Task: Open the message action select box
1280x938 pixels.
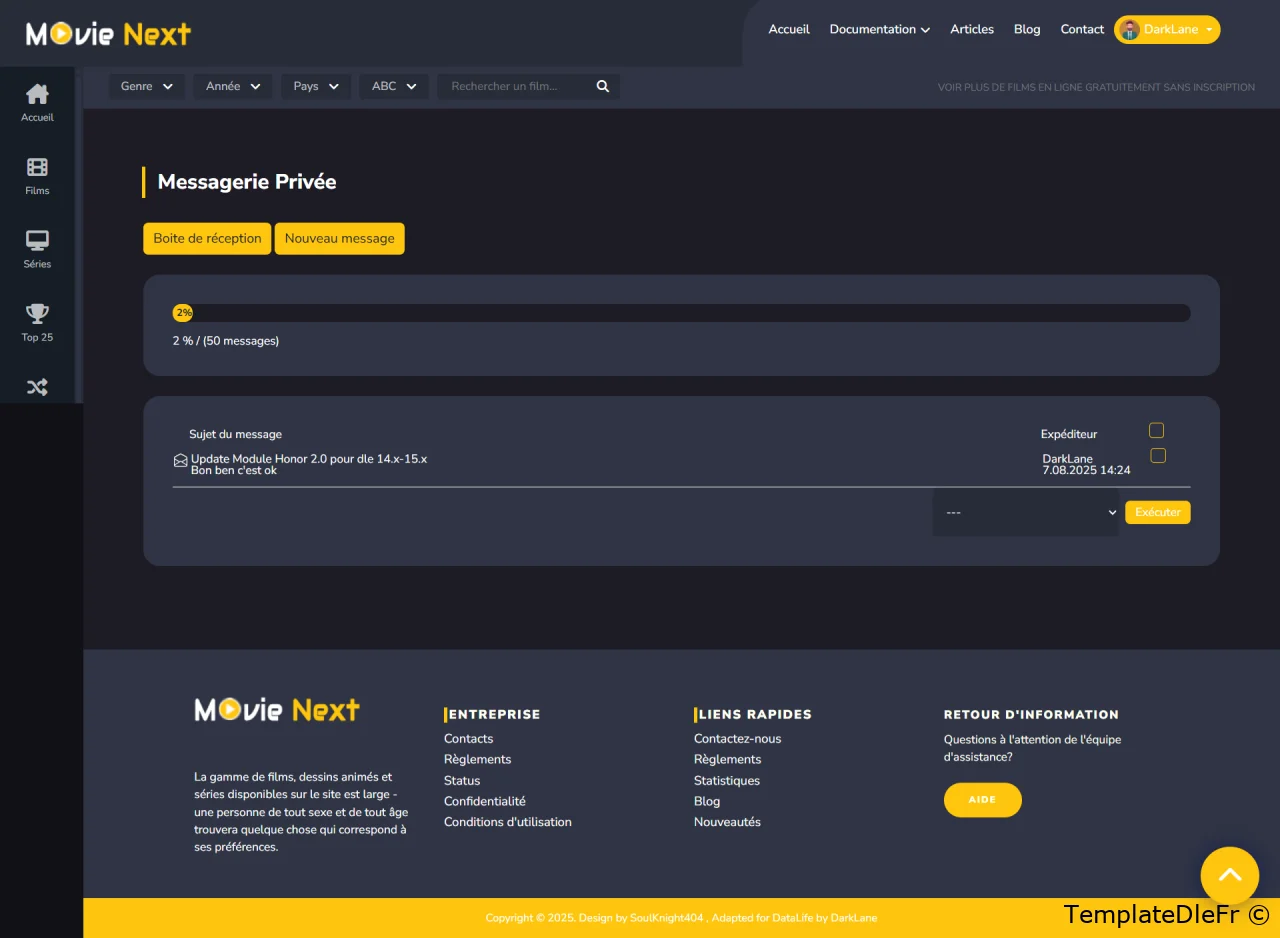Action: click(1026, 512)
